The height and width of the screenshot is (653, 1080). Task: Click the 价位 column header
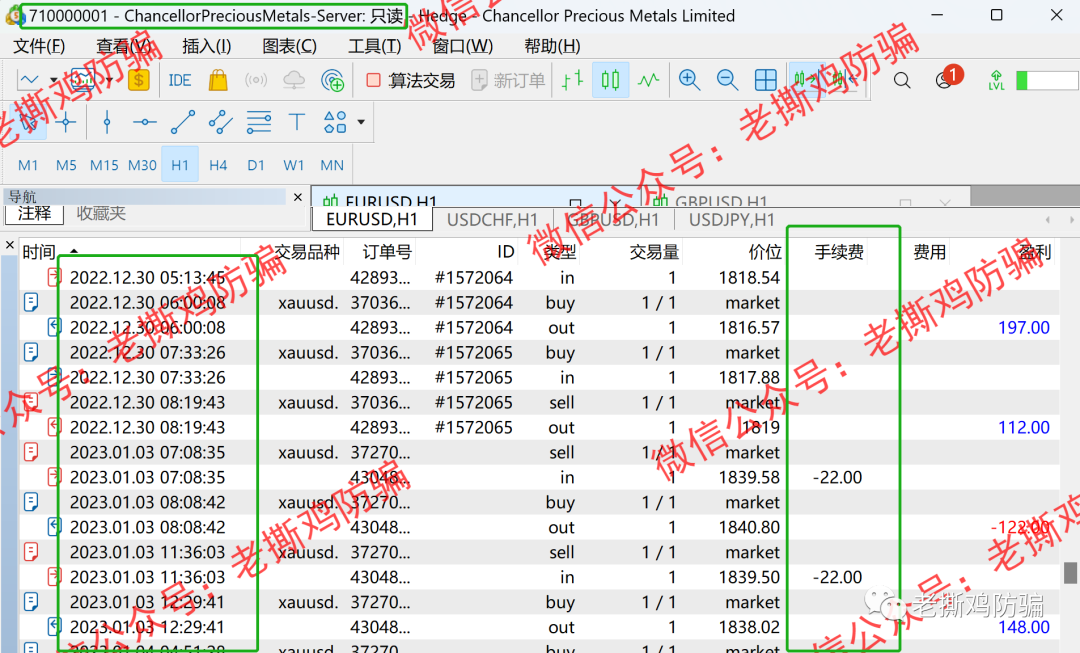[765, 252]
